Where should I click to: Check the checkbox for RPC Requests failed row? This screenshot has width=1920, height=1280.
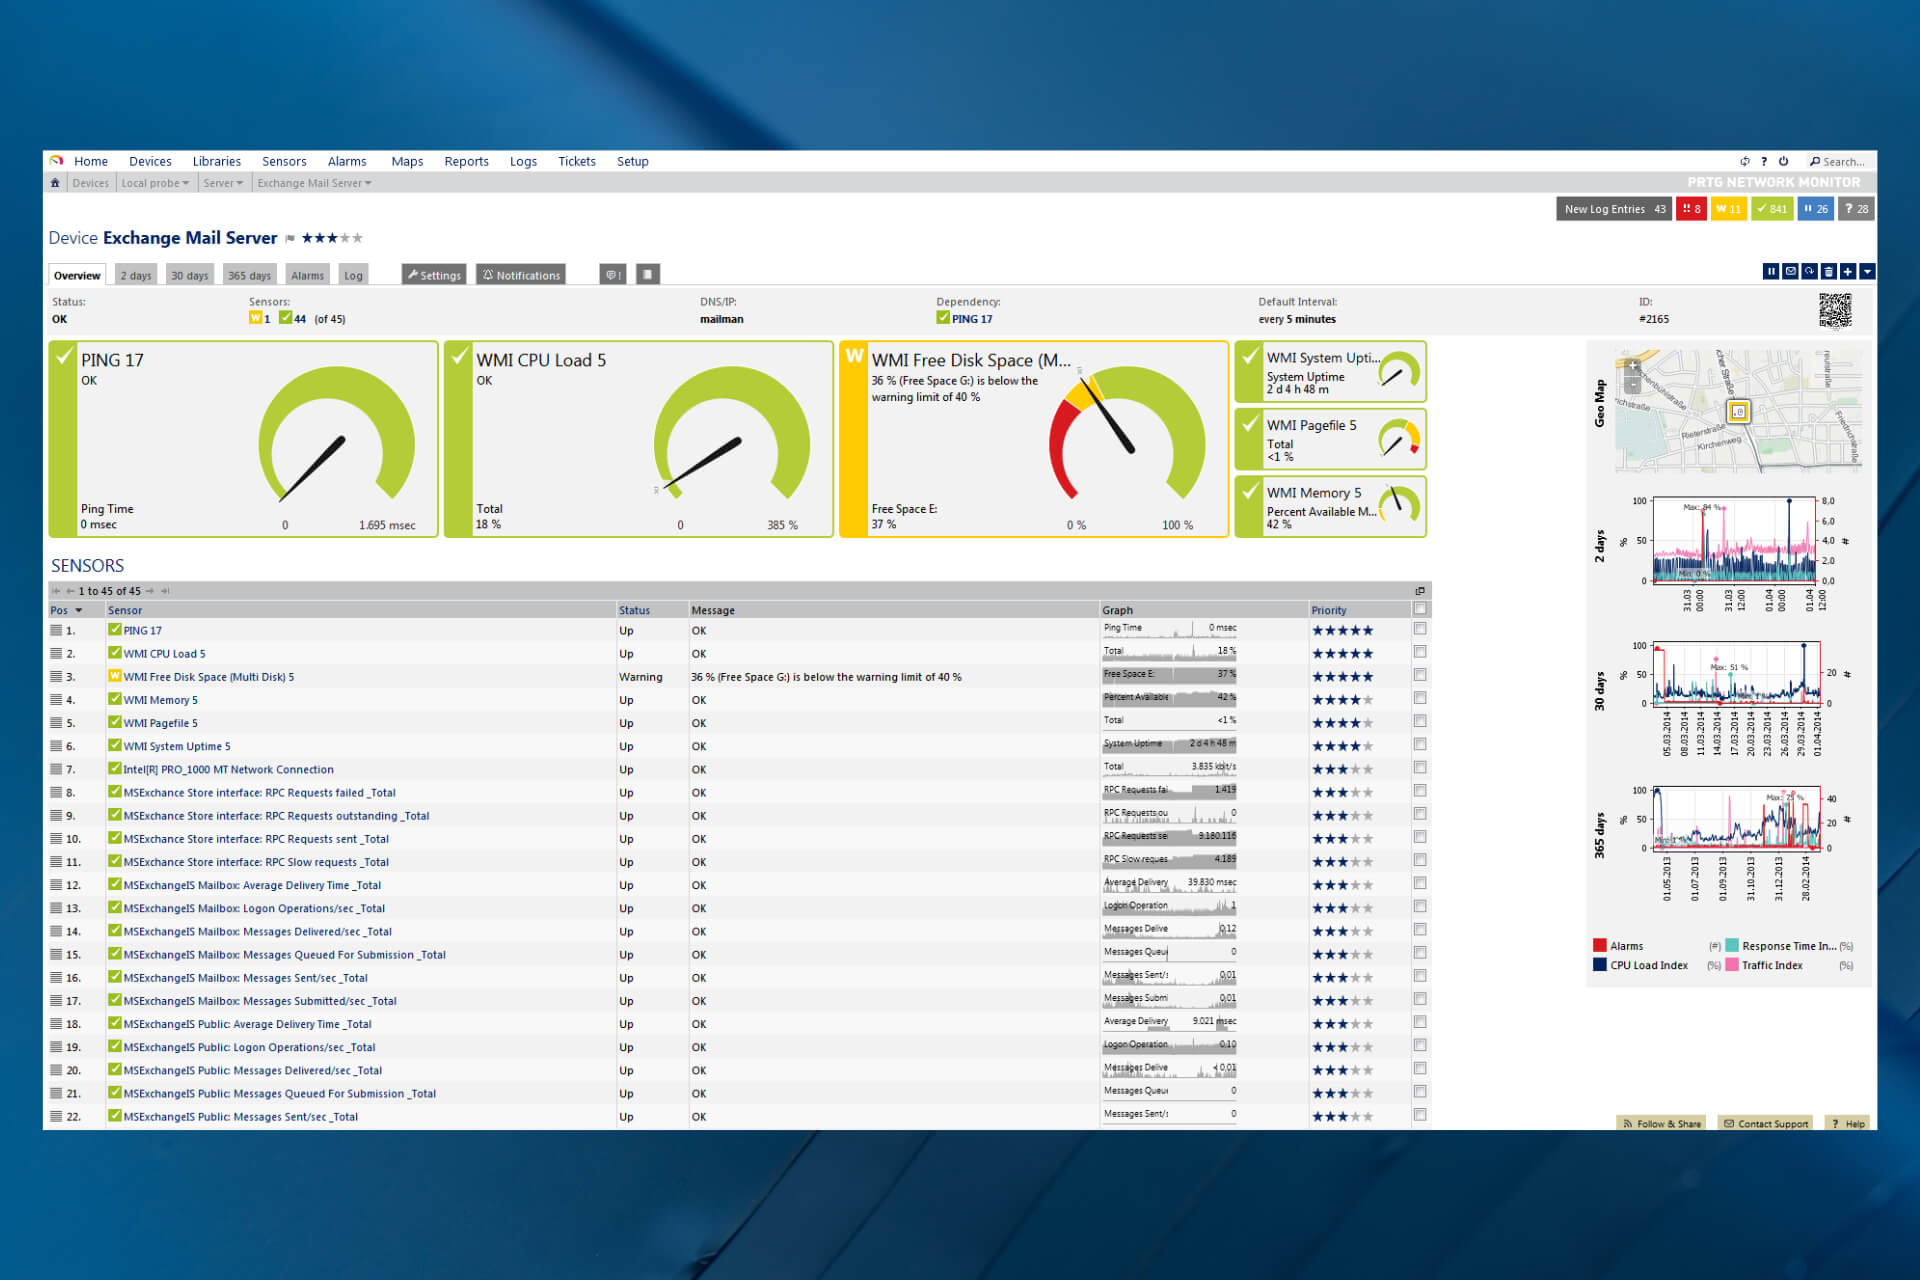click(1420, 791)
